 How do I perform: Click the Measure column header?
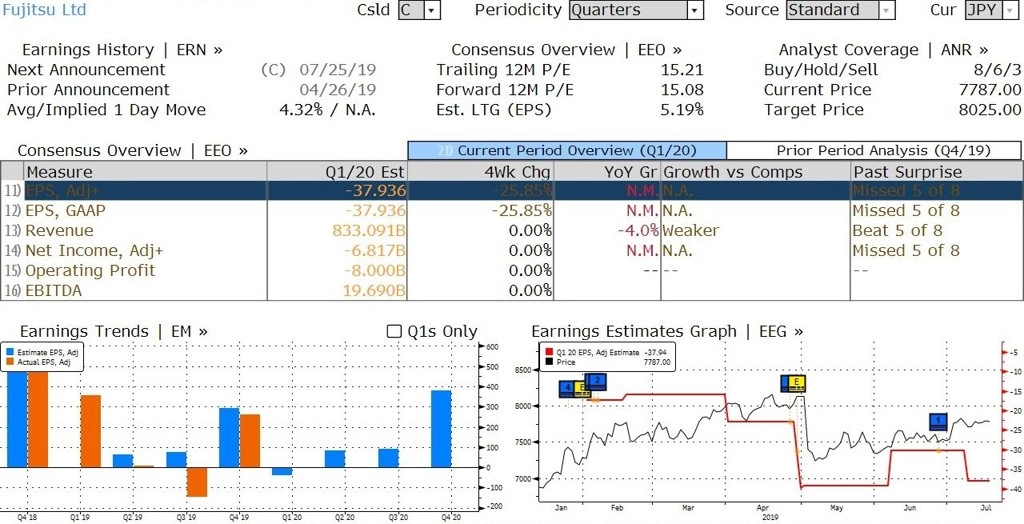coord(145,172)
